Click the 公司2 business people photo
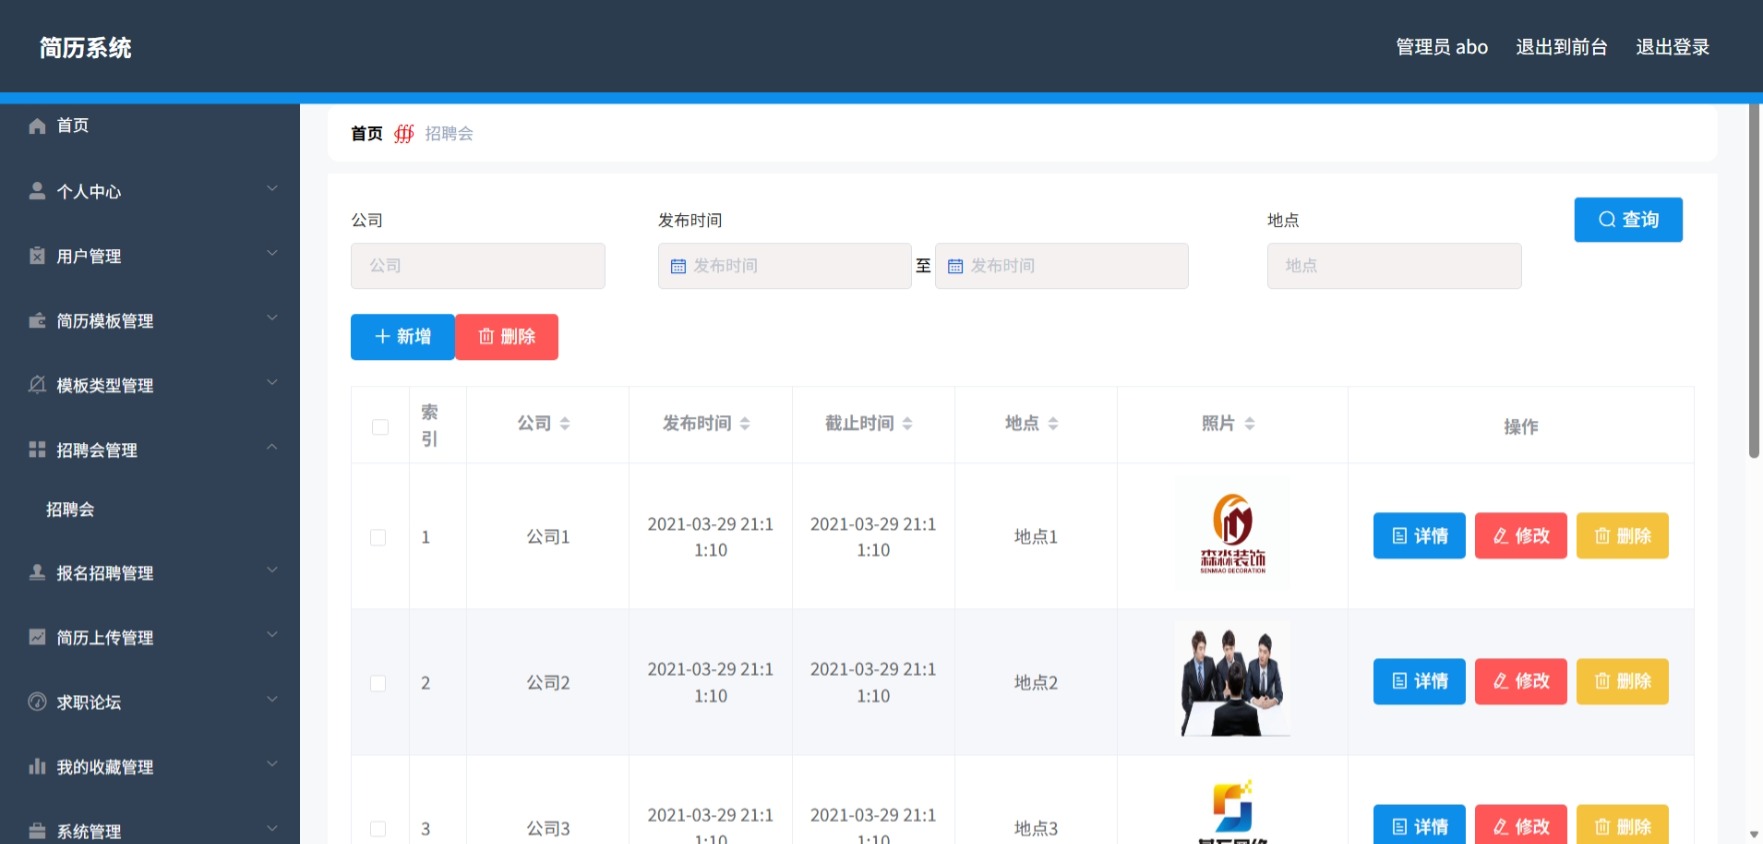Viewport: 1763px width, 844px height. (x=1232, y=679)
